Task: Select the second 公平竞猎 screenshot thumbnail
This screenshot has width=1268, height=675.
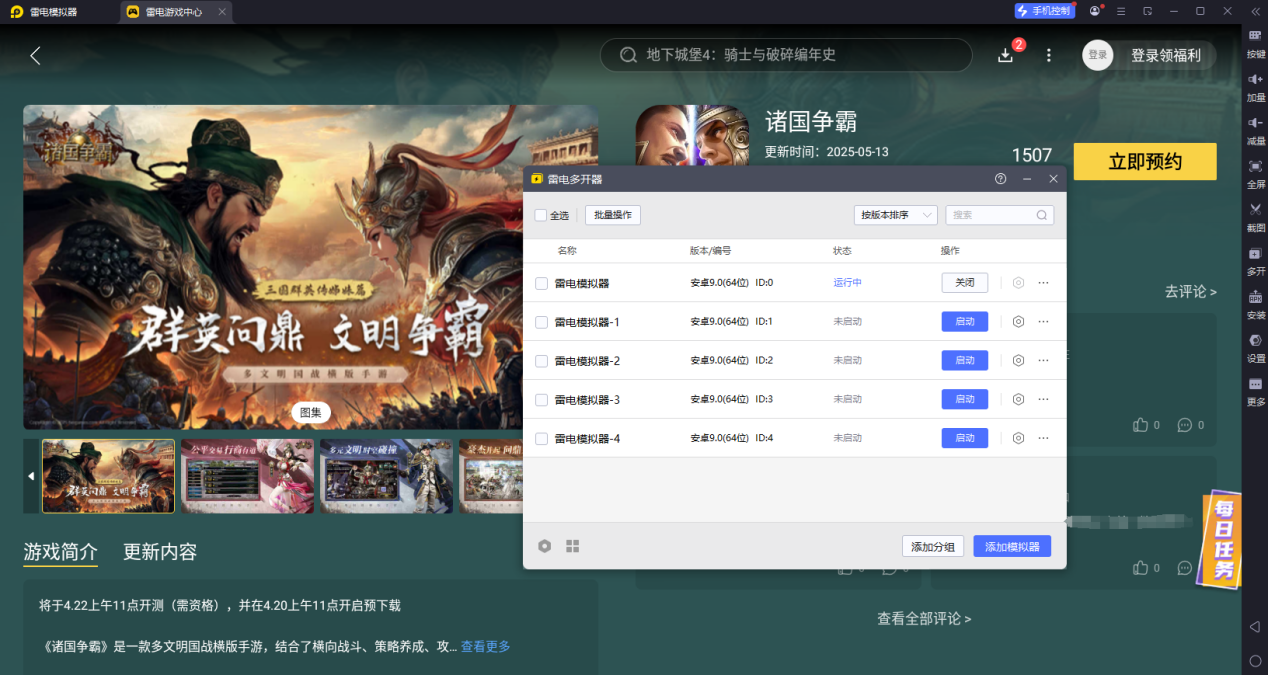Action: coord(247,476)
